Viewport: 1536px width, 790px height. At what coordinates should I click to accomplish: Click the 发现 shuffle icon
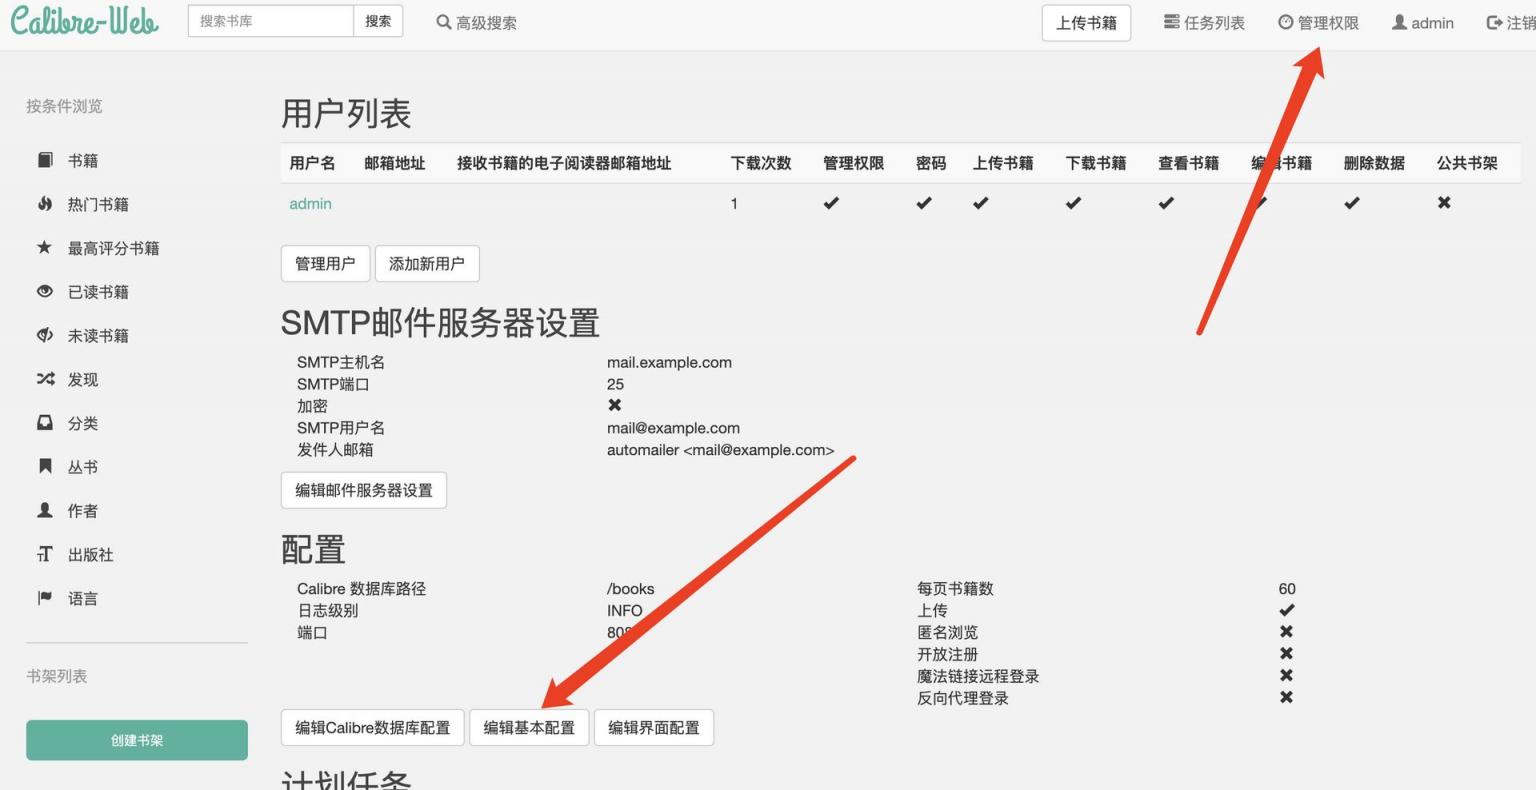coord(45,379)
